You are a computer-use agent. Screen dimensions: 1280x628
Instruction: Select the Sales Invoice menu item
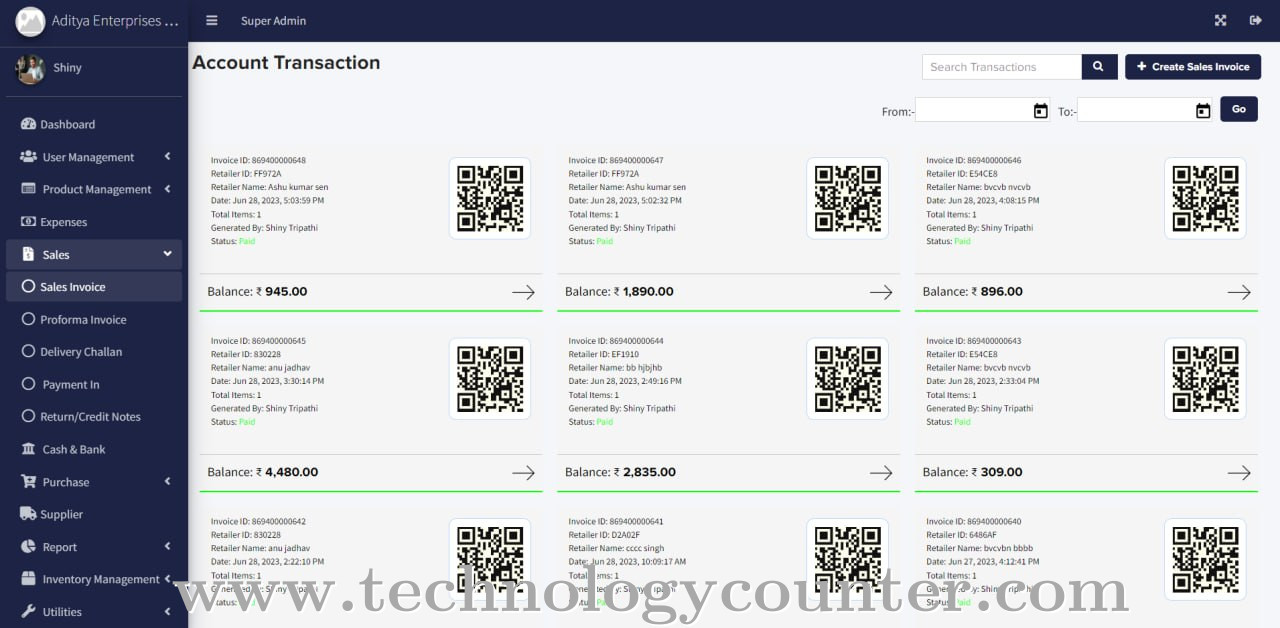point(94,287)
